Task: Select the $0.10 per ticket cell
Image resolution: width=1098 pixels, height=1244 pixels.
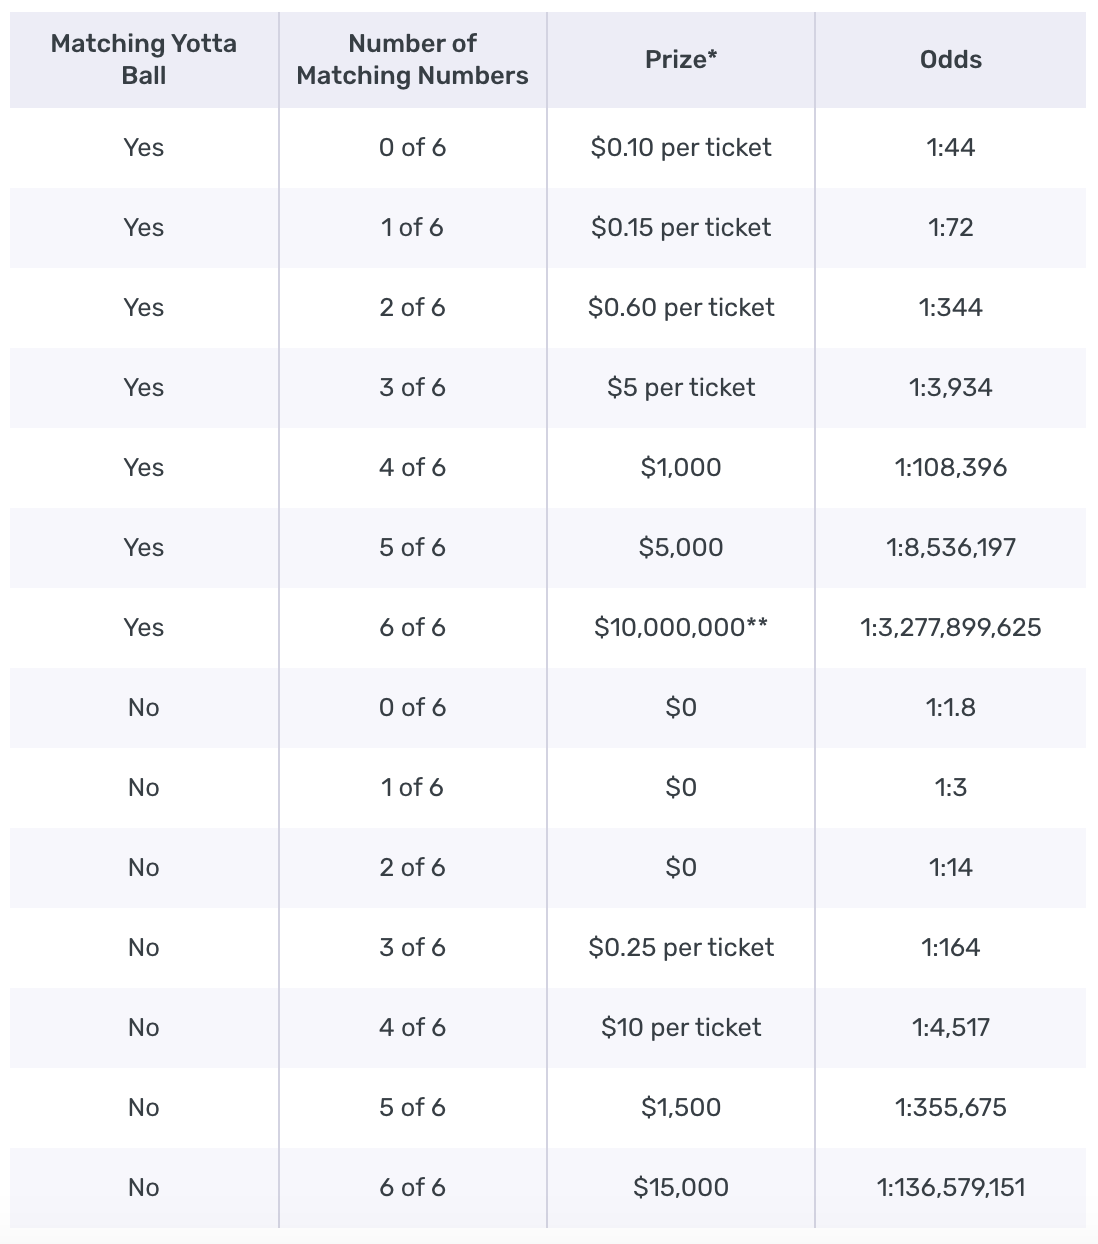Action: pyautogui.click(x=681, y=147)
